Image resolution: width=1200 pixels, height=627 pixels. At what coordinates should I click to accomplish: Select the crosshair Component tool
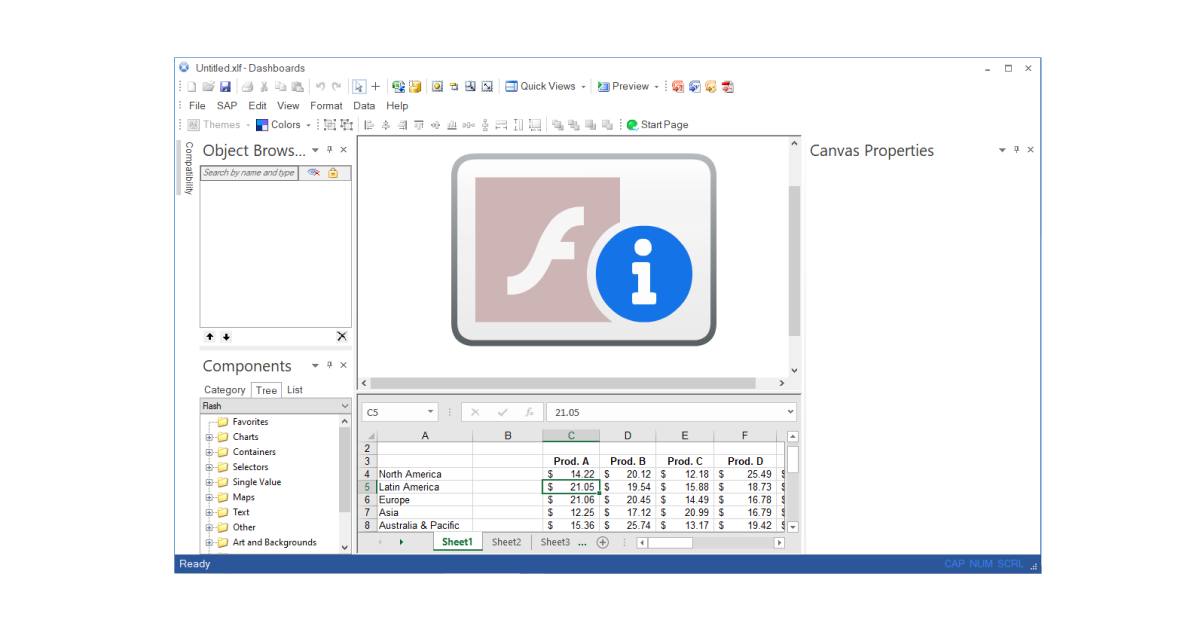[x=375, y=86]
